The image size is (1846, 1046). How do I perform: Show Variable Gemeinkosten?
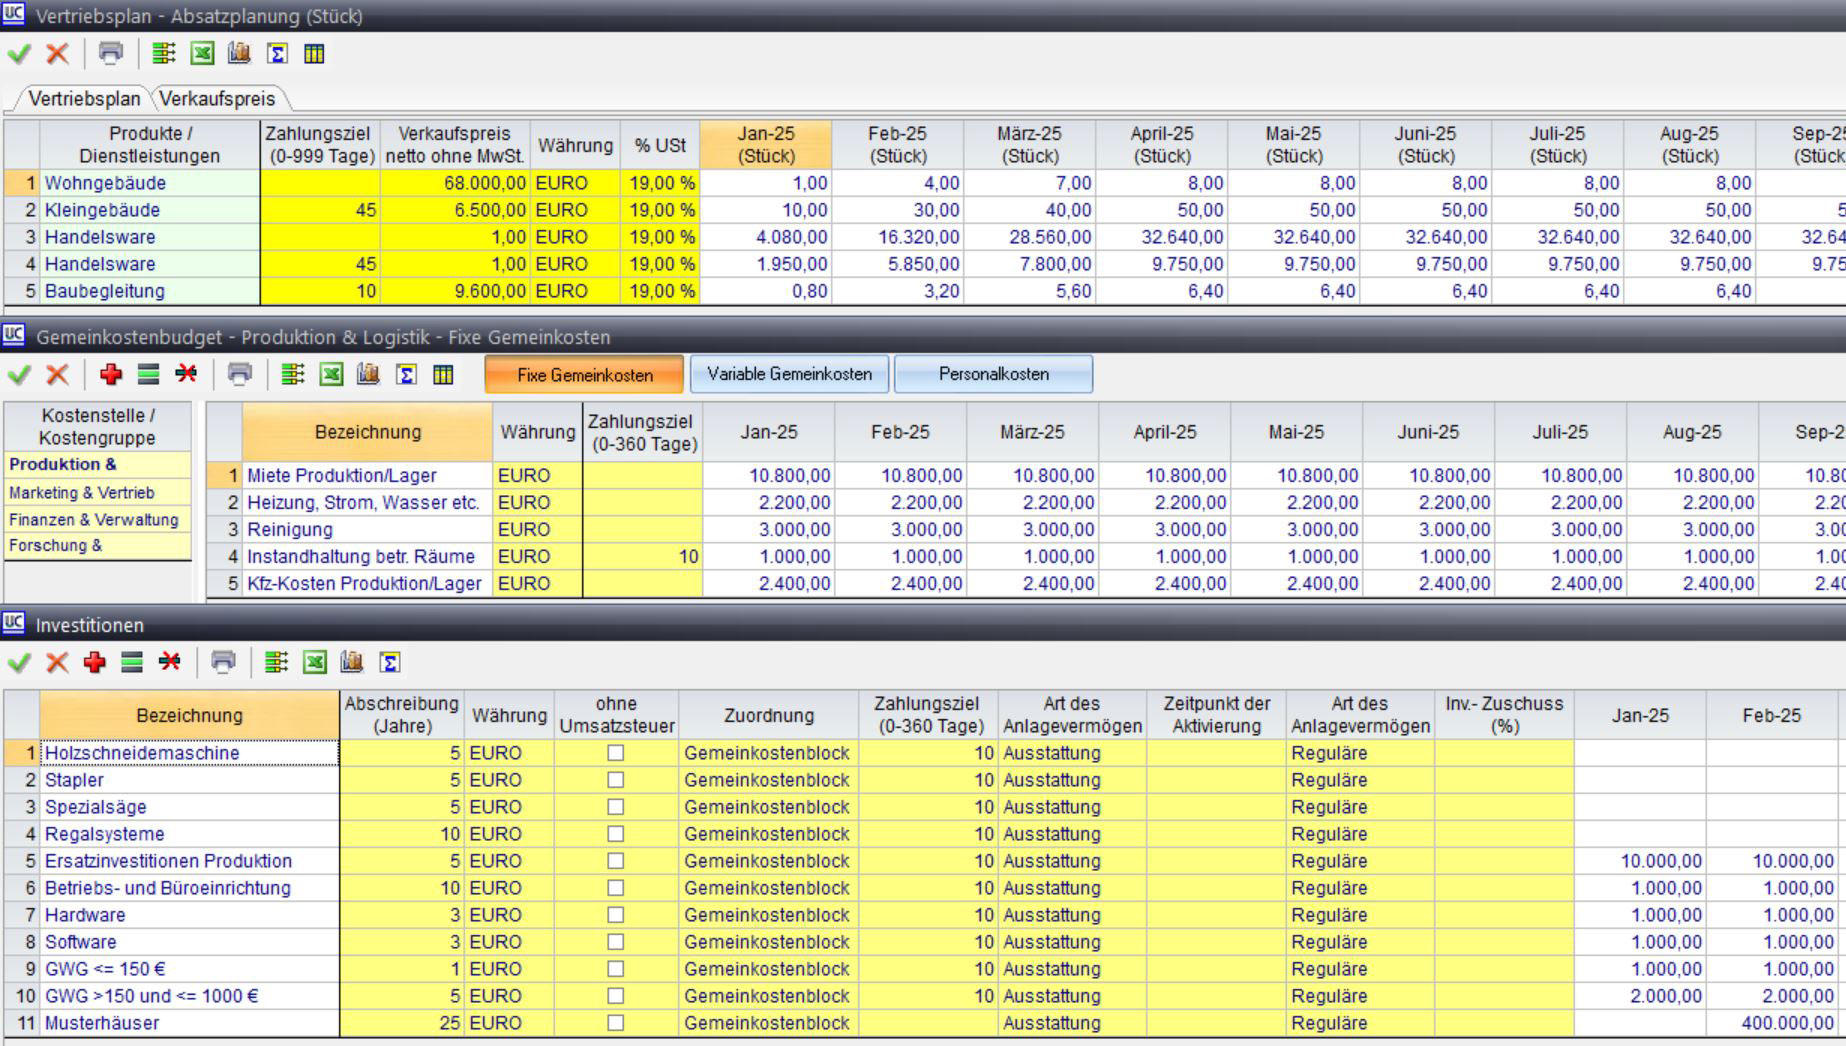tap(789, 374)
